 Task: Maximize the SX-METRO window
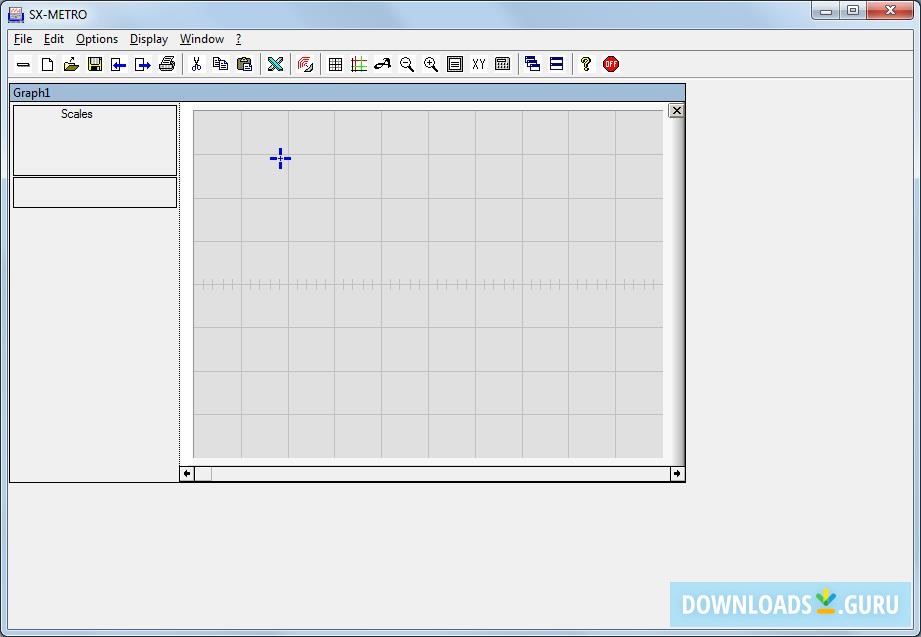(x=853, y=11)
